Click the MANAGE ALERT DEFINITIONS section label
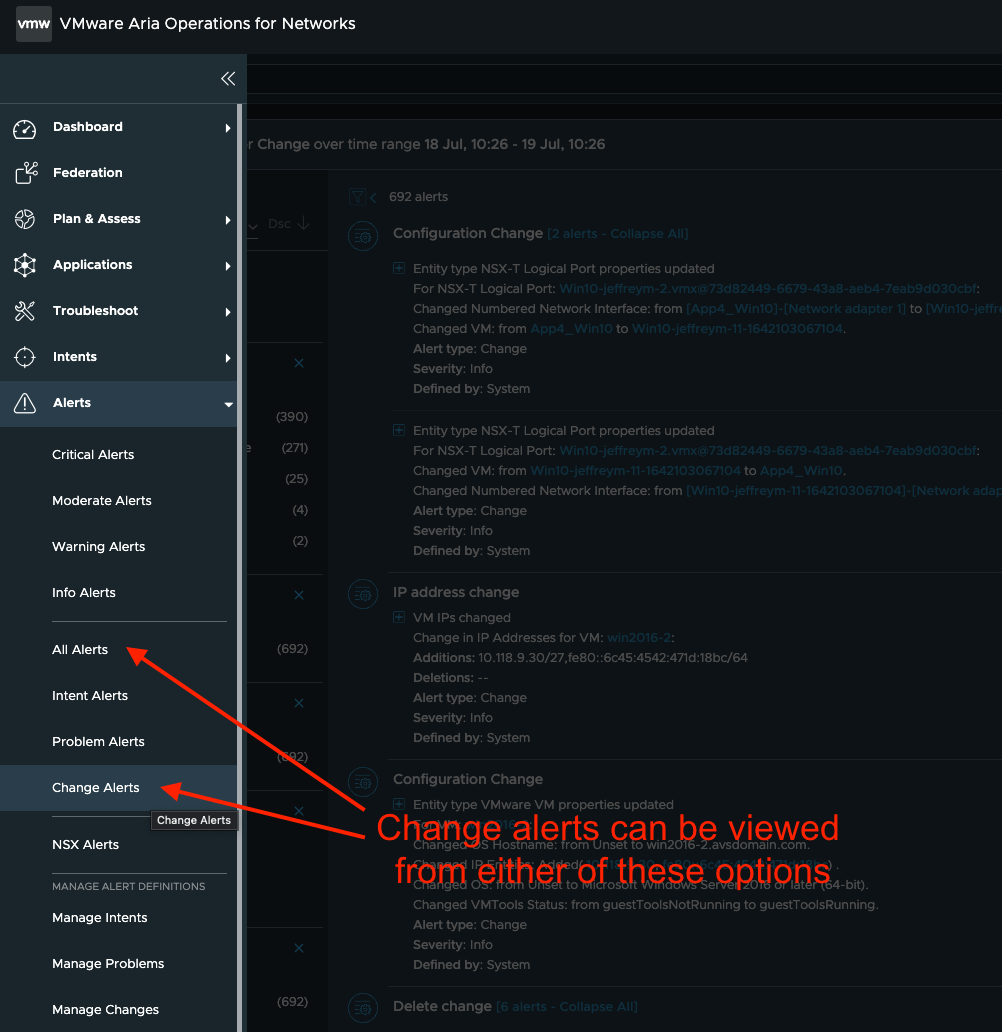 [x=128, y=887]
